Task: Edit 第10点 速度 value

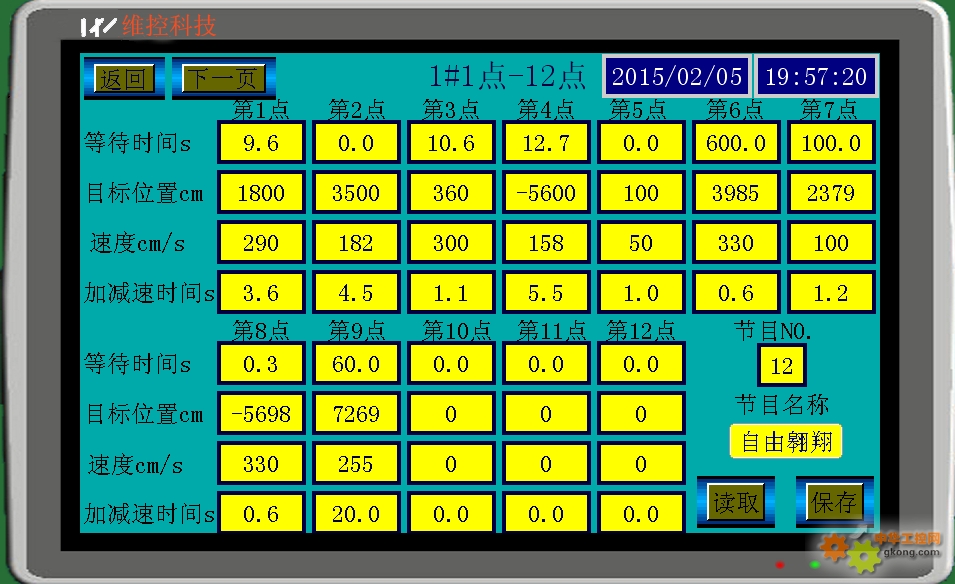Action: coord(451,463)
